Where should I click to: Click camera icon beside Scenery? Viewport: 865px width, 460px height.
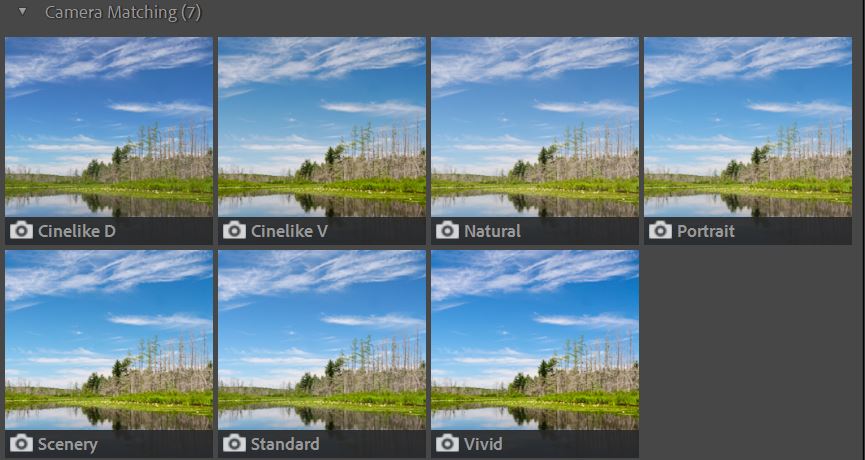pyautogui.click(x=22, y=443)
